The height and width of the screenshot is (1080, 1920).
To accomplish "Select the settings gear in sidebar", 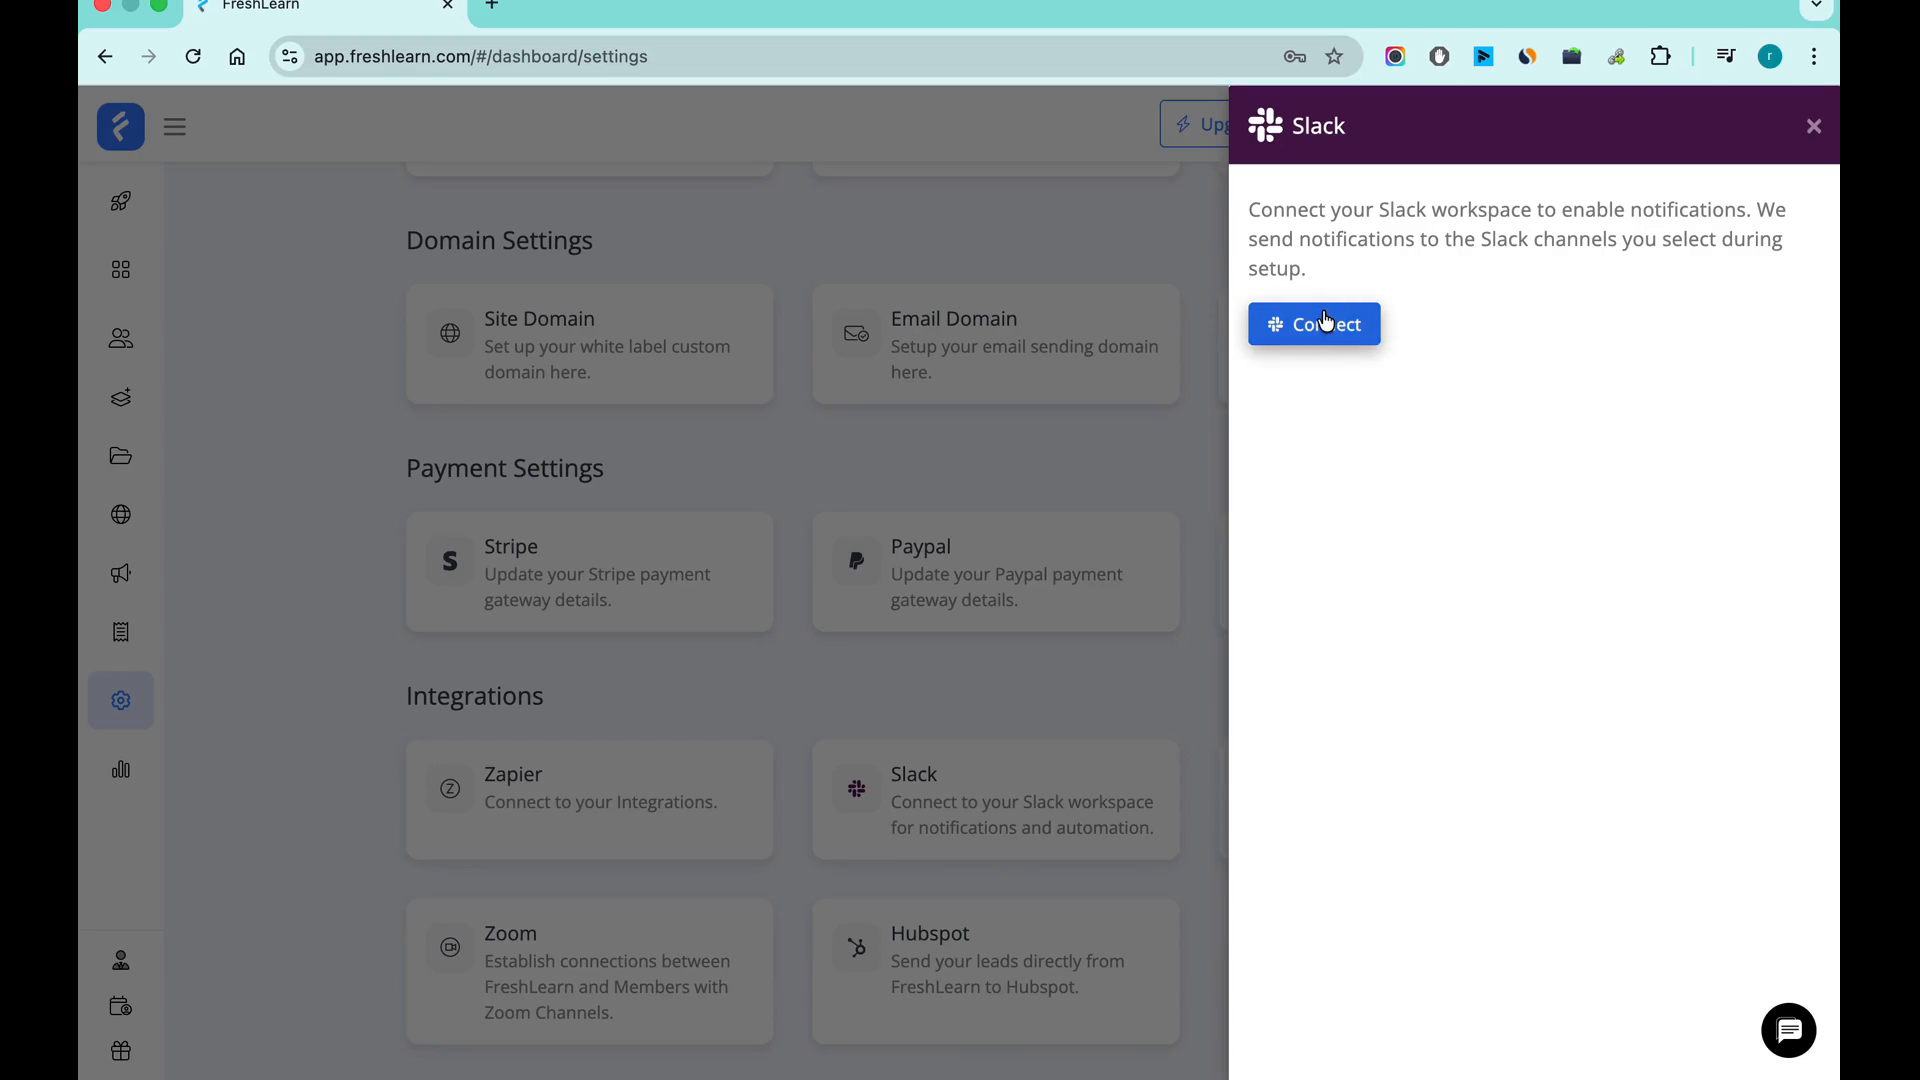I will pyautogui.click(x=121, y=700).
